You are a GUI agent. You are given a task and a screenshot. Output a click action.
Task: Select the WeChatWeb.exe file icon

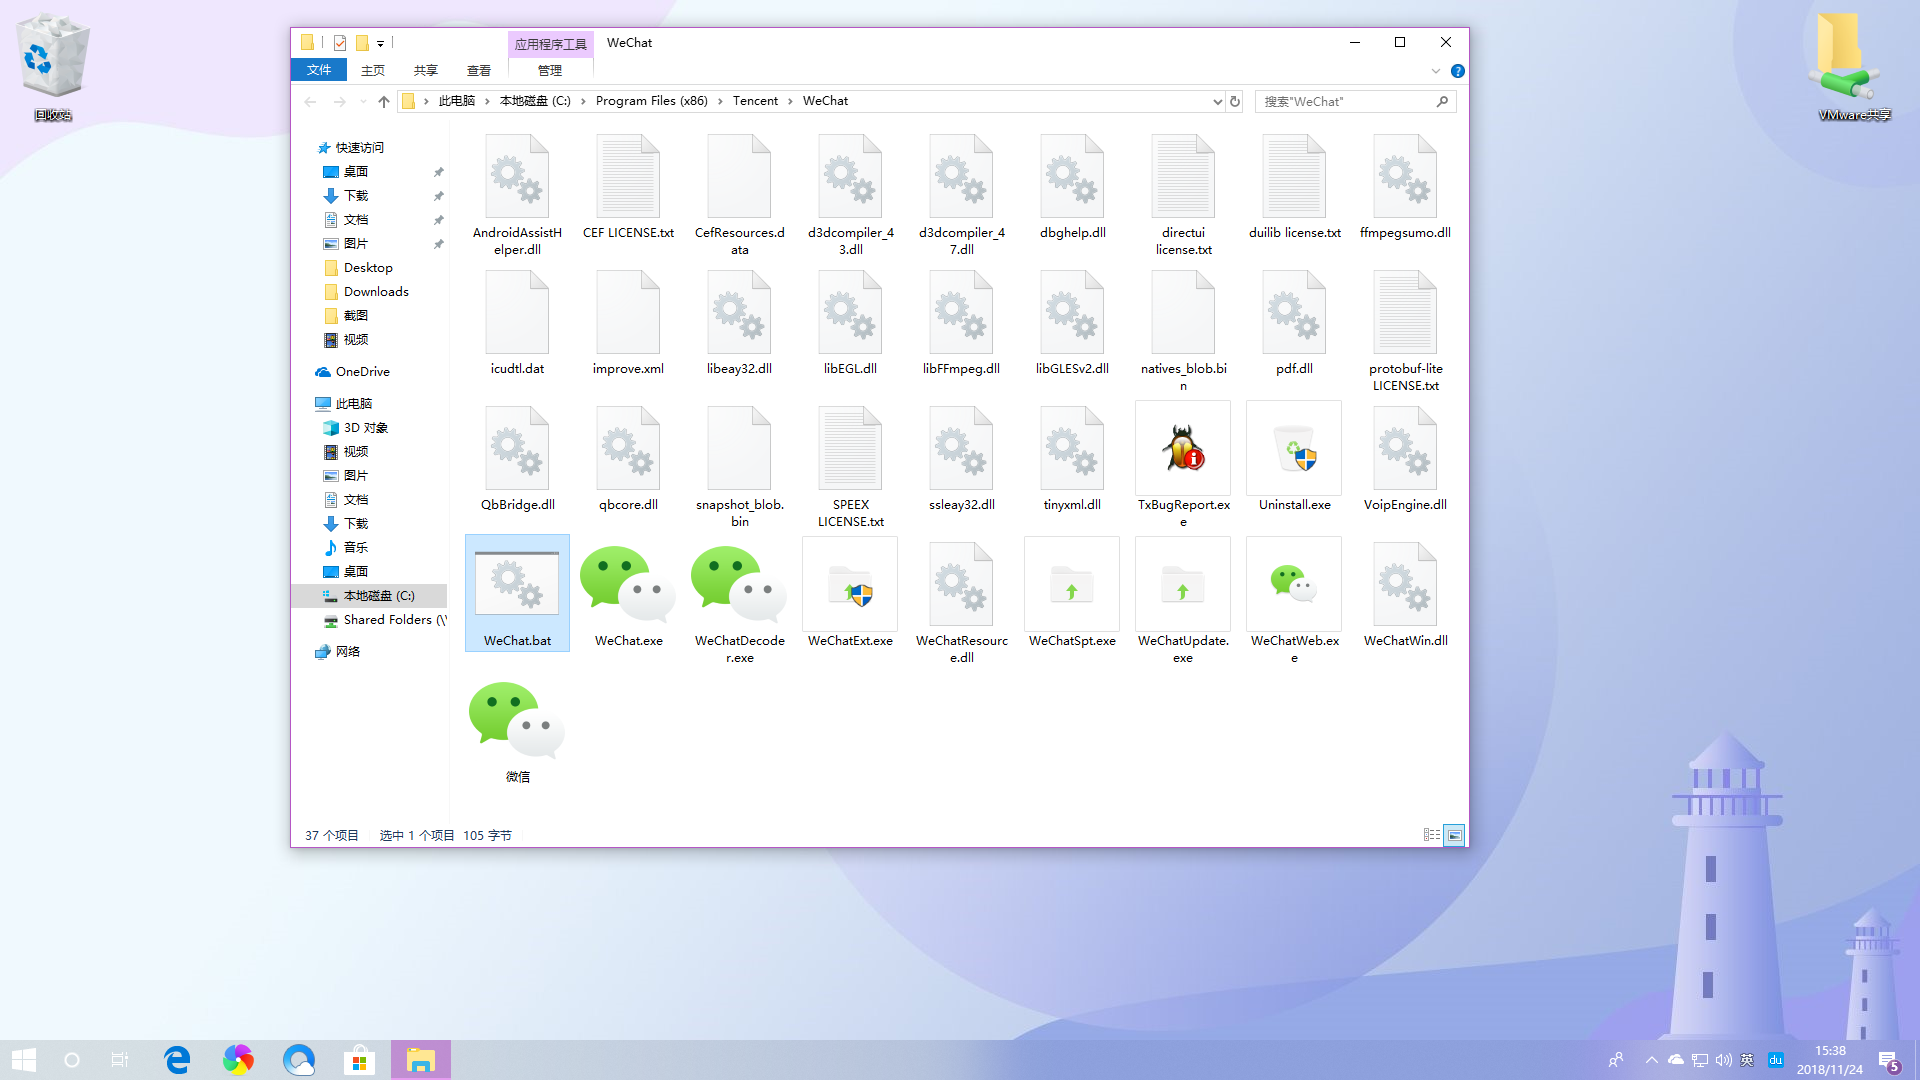1294,585
